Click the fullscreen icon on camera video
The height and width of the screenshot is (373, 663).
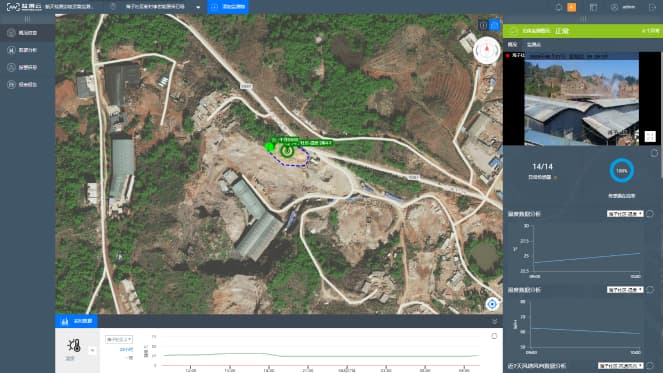649,136
